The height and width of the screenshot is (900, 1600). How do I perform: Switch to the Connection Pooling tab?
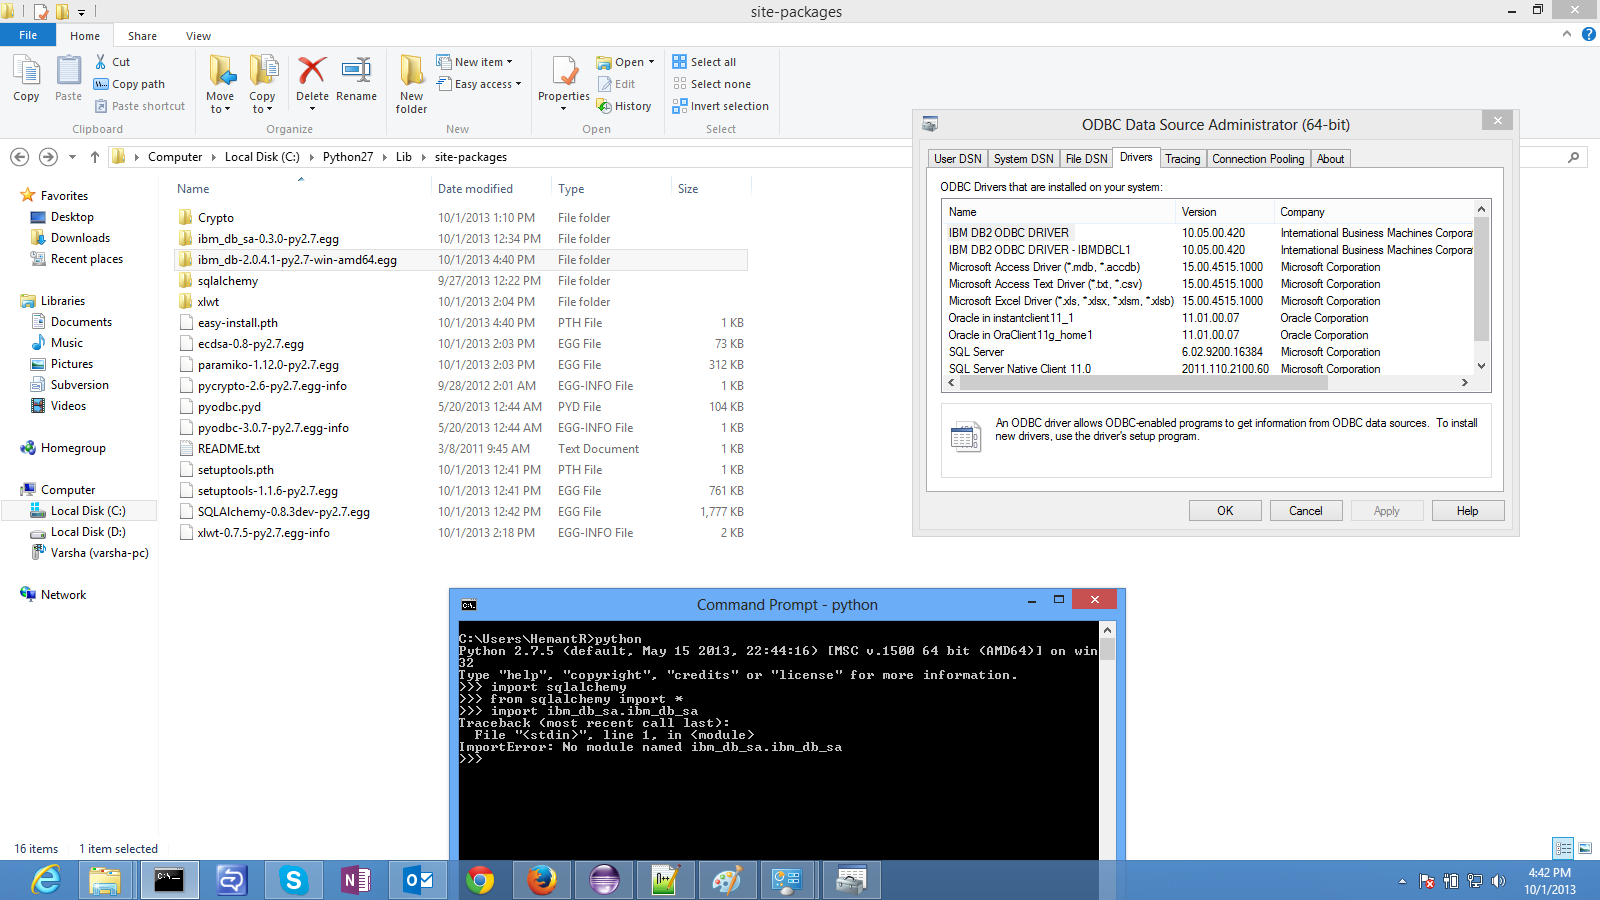[1258, 159]
